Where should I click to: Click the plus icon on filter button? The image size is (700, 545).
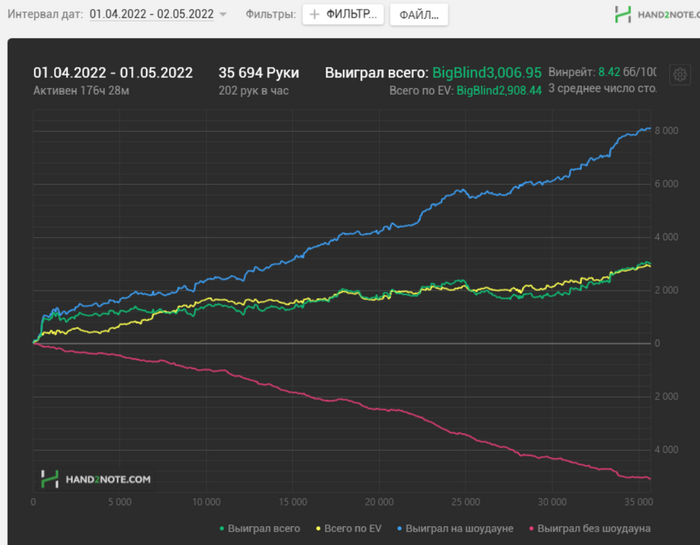[x=314, y=15]
